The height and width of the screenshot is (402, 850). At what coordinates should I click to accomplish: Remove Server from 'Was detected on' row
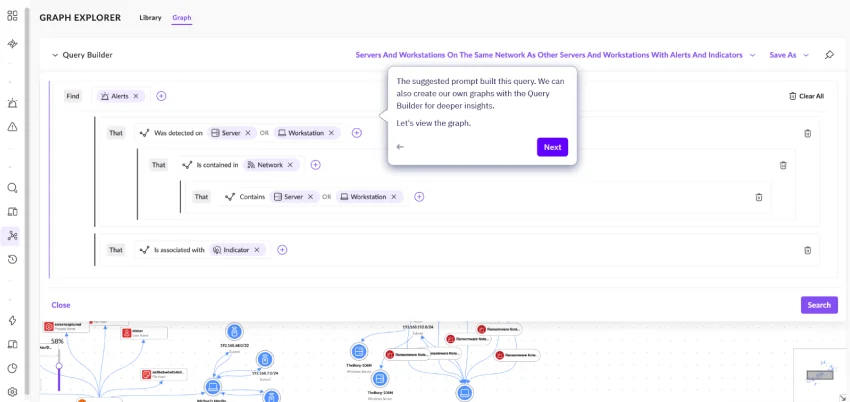pos(248,133)
